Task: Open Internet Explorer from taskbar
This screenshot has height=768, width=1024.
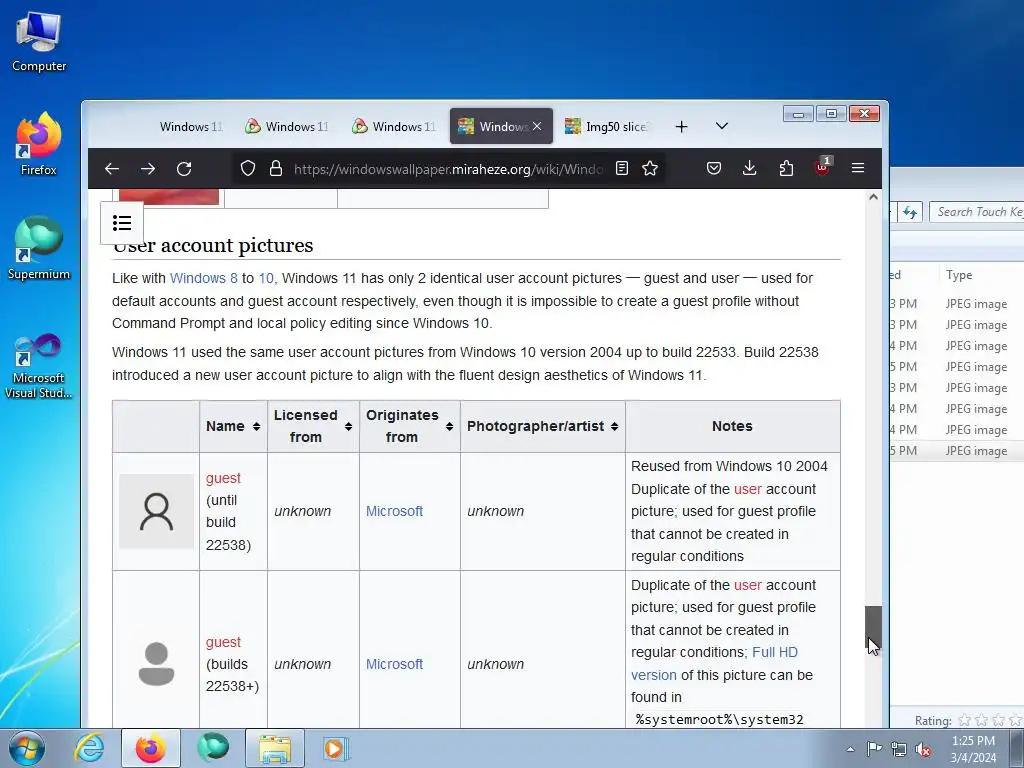Action: (x=89, y=748)
